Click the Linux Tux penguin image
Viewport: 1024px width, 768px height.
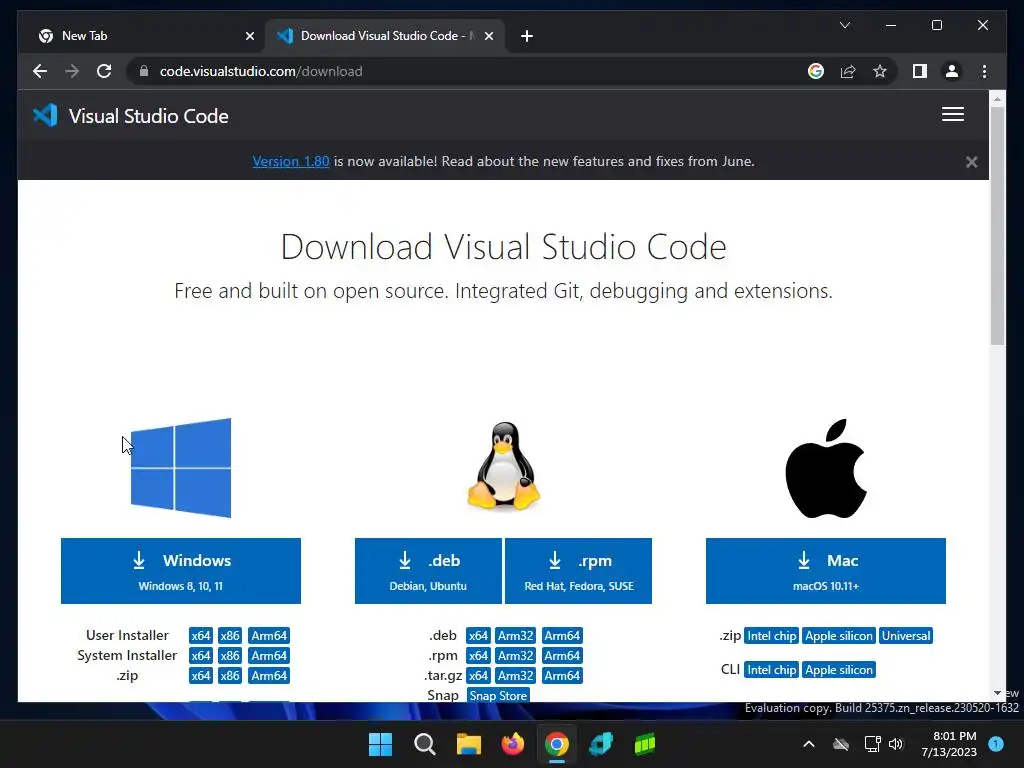(x=504, y=466)
